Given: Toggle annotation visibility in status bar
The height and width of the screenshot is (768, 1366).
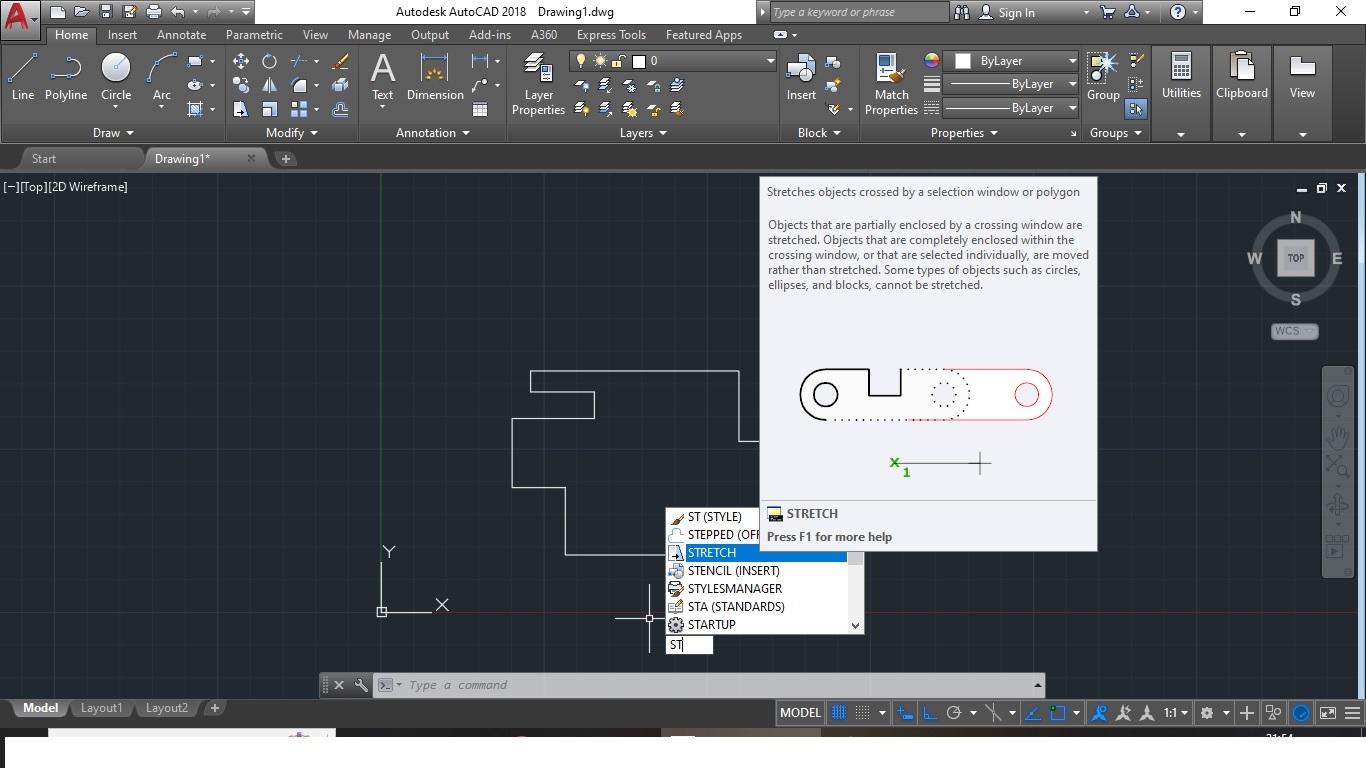Looking at the screenshot, I should click(1099, 713).
